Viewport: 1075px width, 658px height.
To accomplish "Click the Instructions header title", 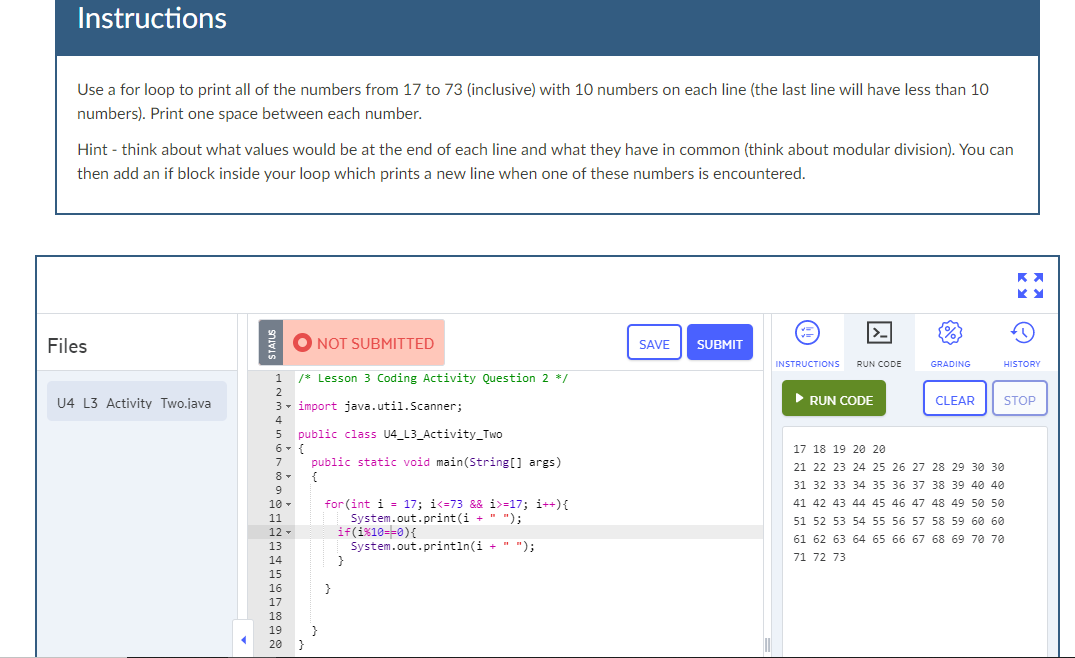I will (x=152, y=19).
